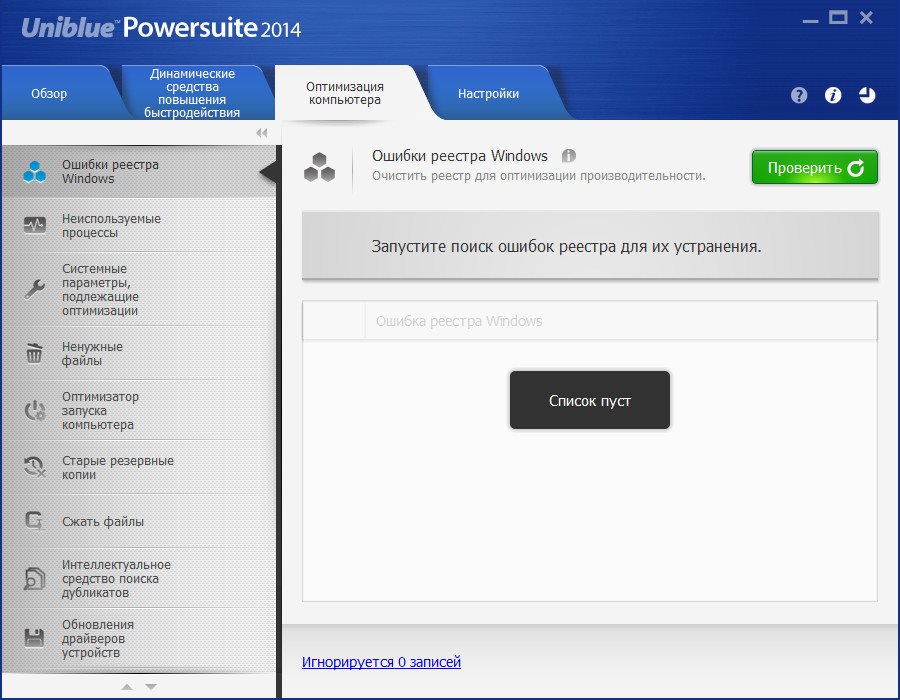The height and width of the screenshot is (700, 900).
Task: Click the startup optimizer power icon
Action: [34, 410]
